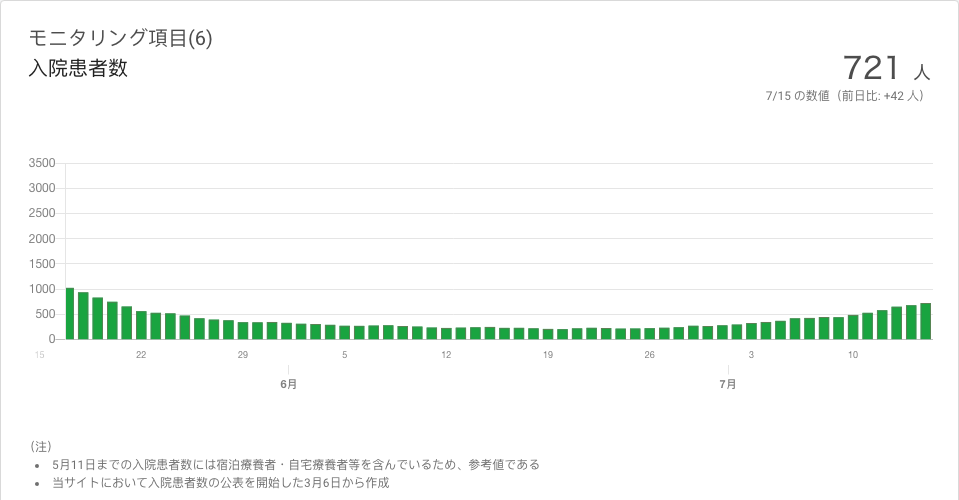Click the 2000 y-axis label
This screenshot has height=500, width=959.
(x=42, y=239)
